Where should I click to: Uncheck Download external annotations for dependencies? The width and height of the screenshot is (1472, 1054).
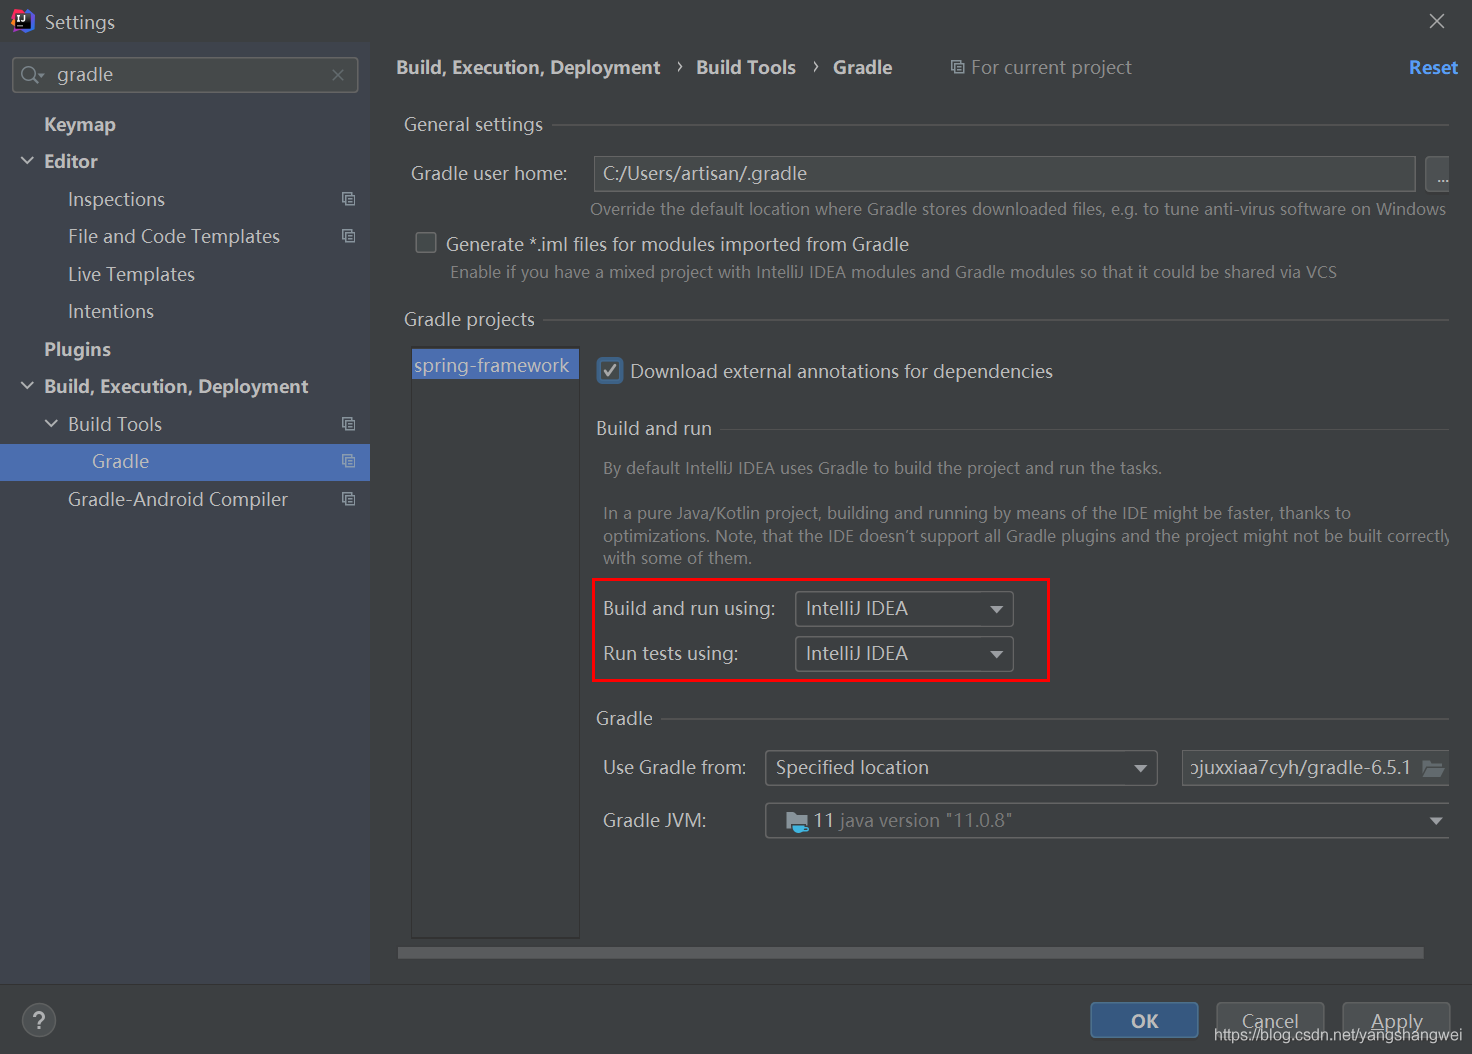point(610,371)
